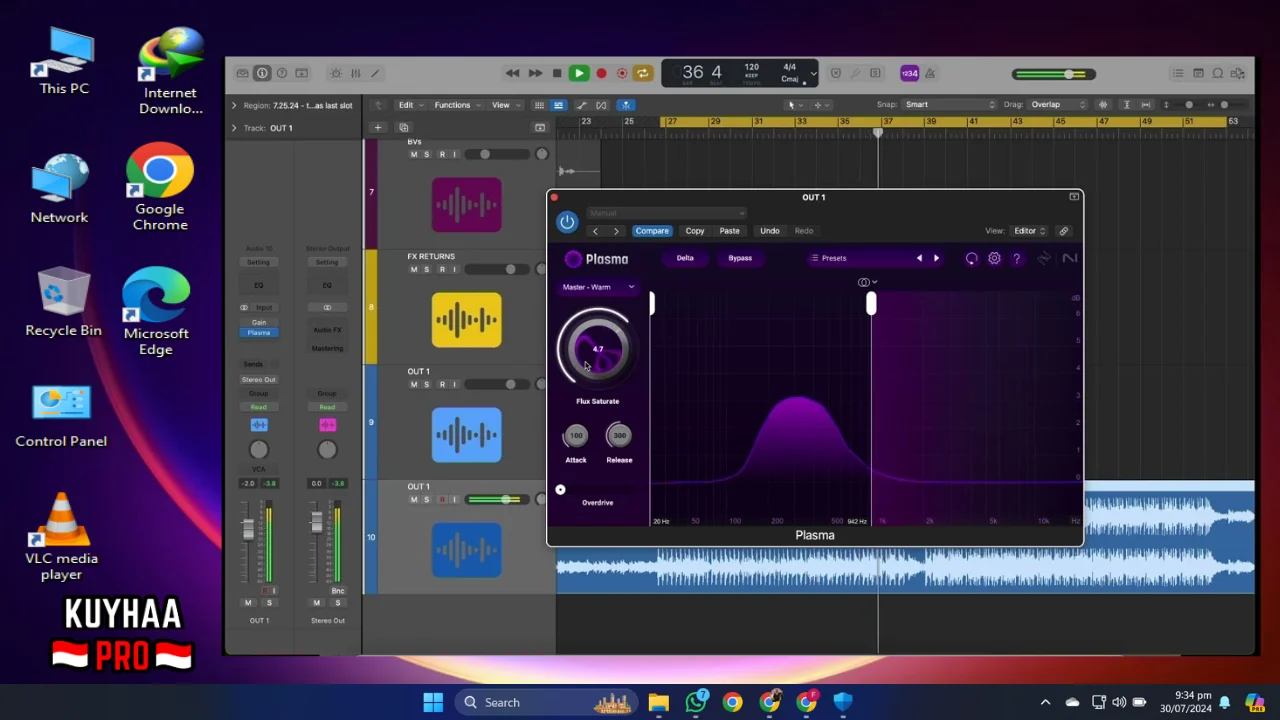Open the Note Pads icon

[1198, 73]
